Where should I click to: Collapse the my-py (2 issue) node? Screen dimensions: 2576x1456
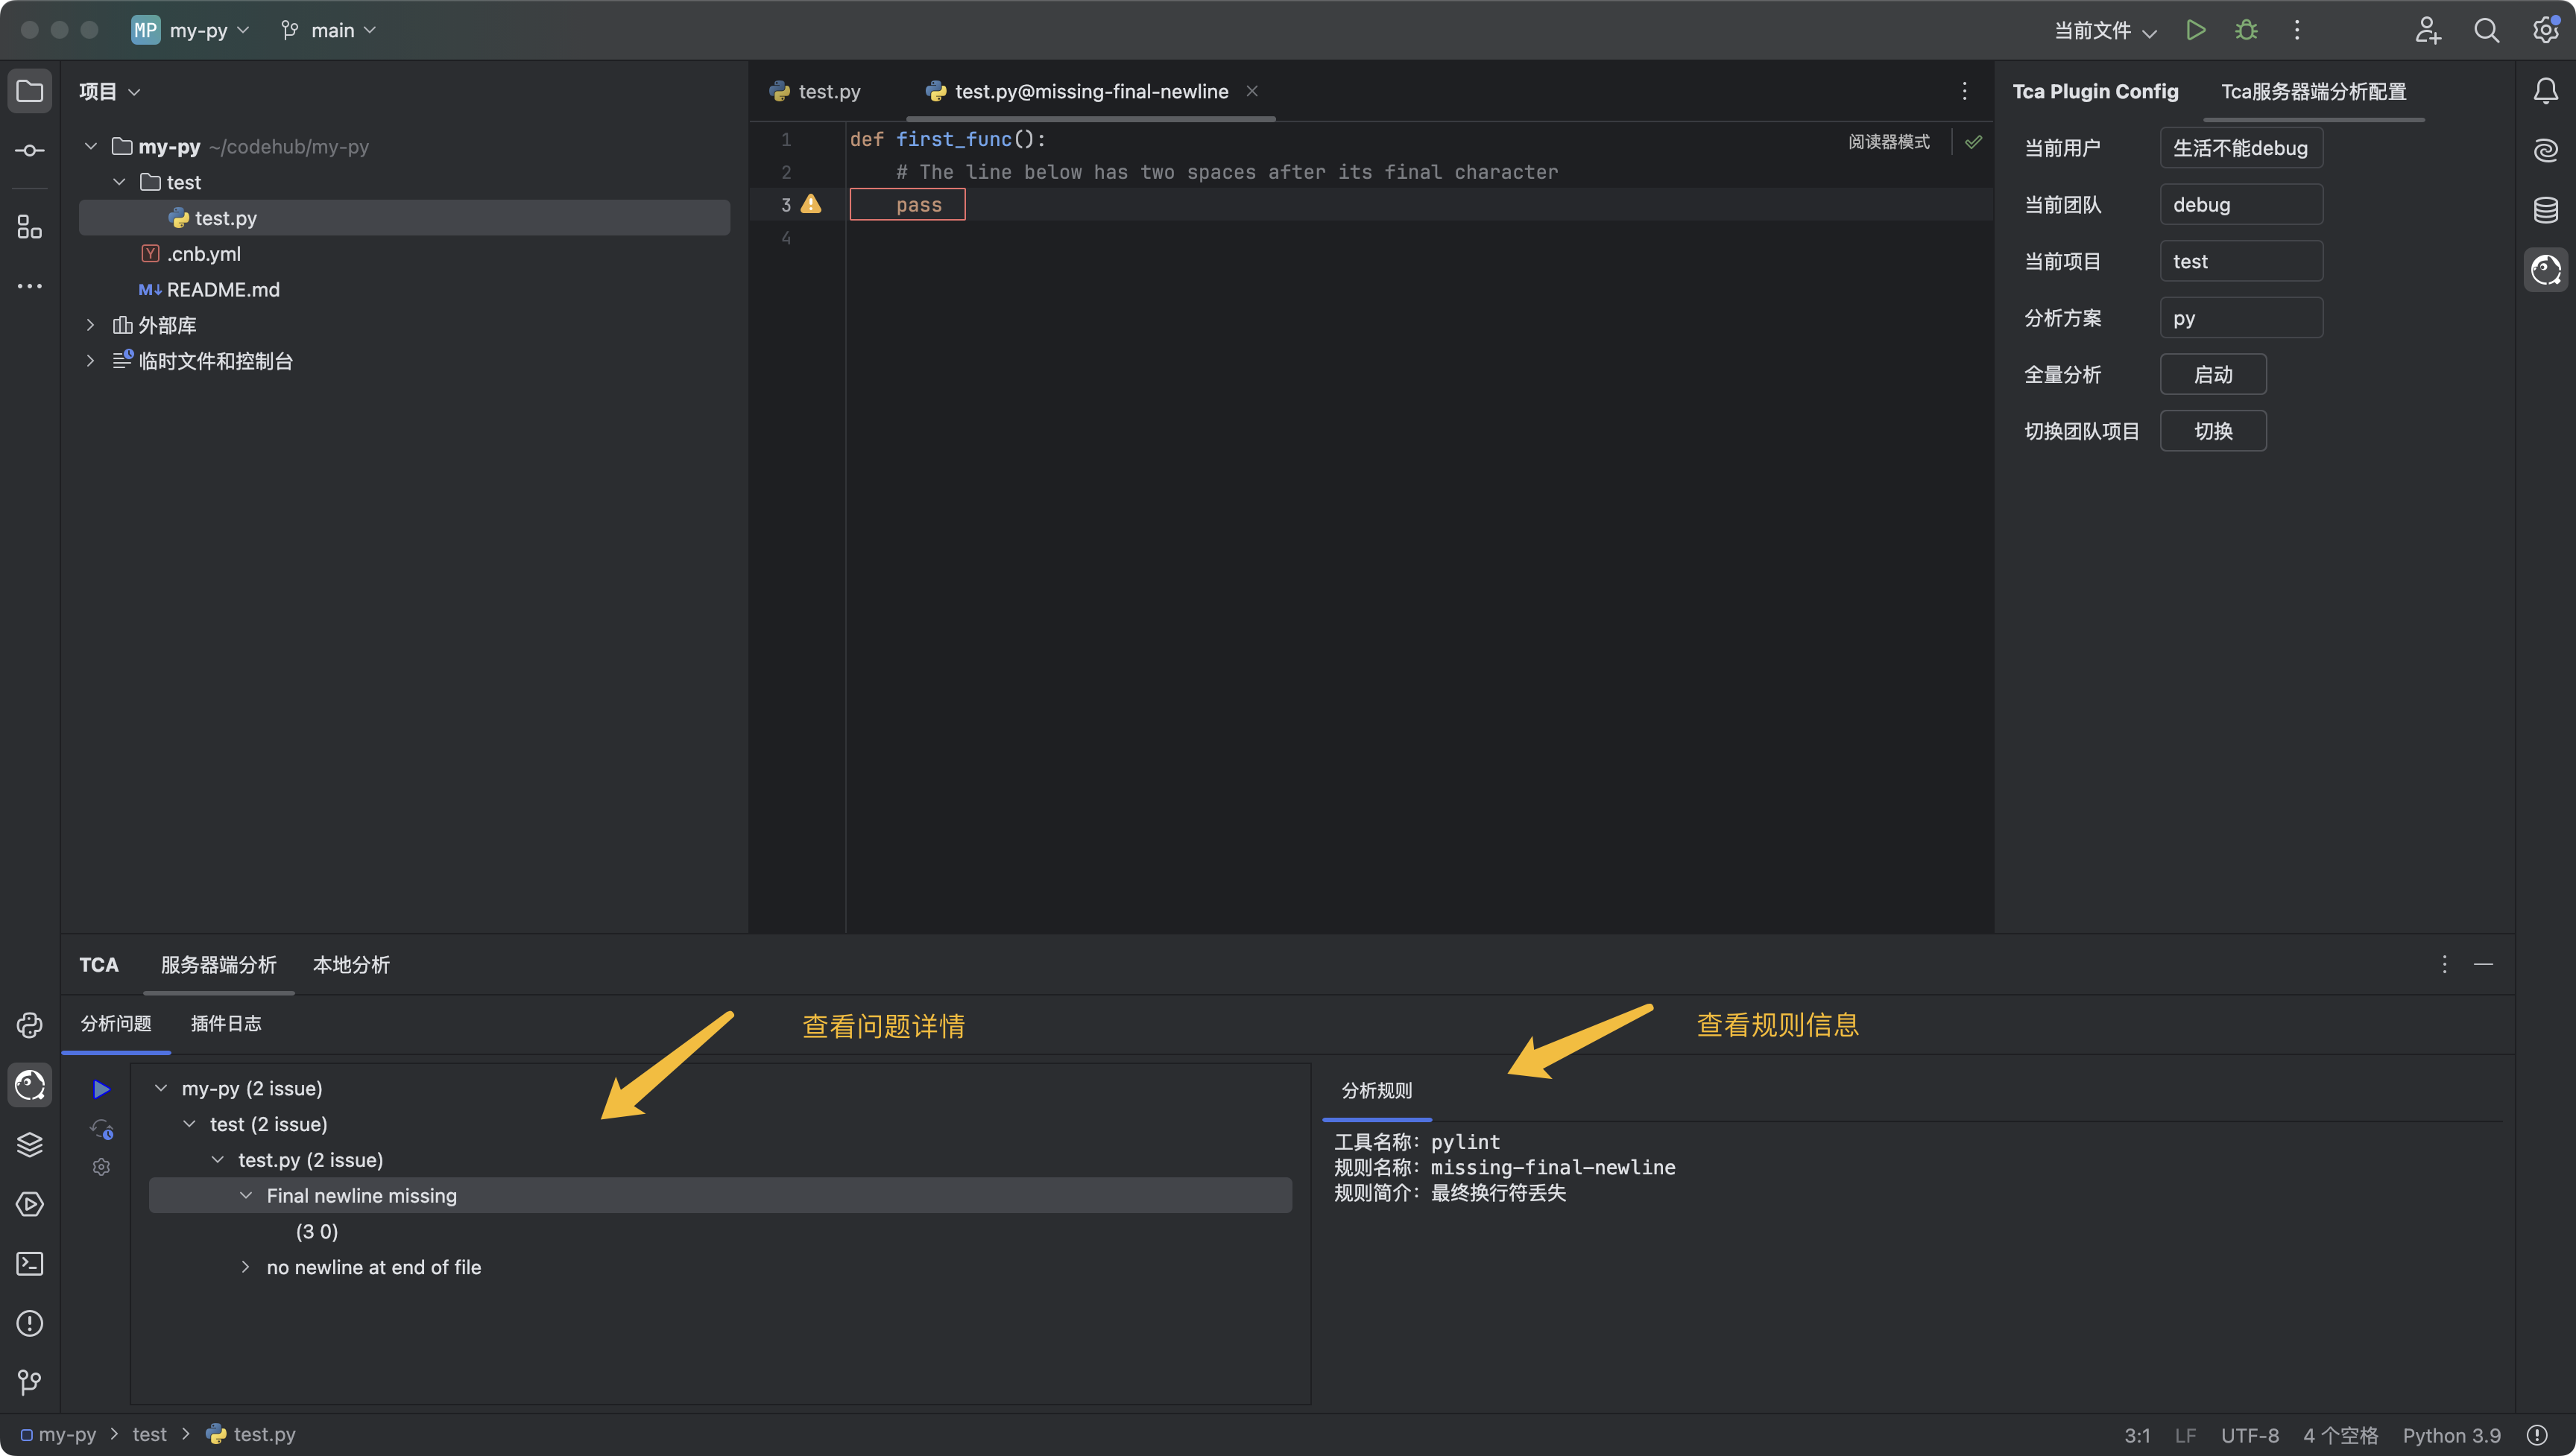[x=161, y=1088]
